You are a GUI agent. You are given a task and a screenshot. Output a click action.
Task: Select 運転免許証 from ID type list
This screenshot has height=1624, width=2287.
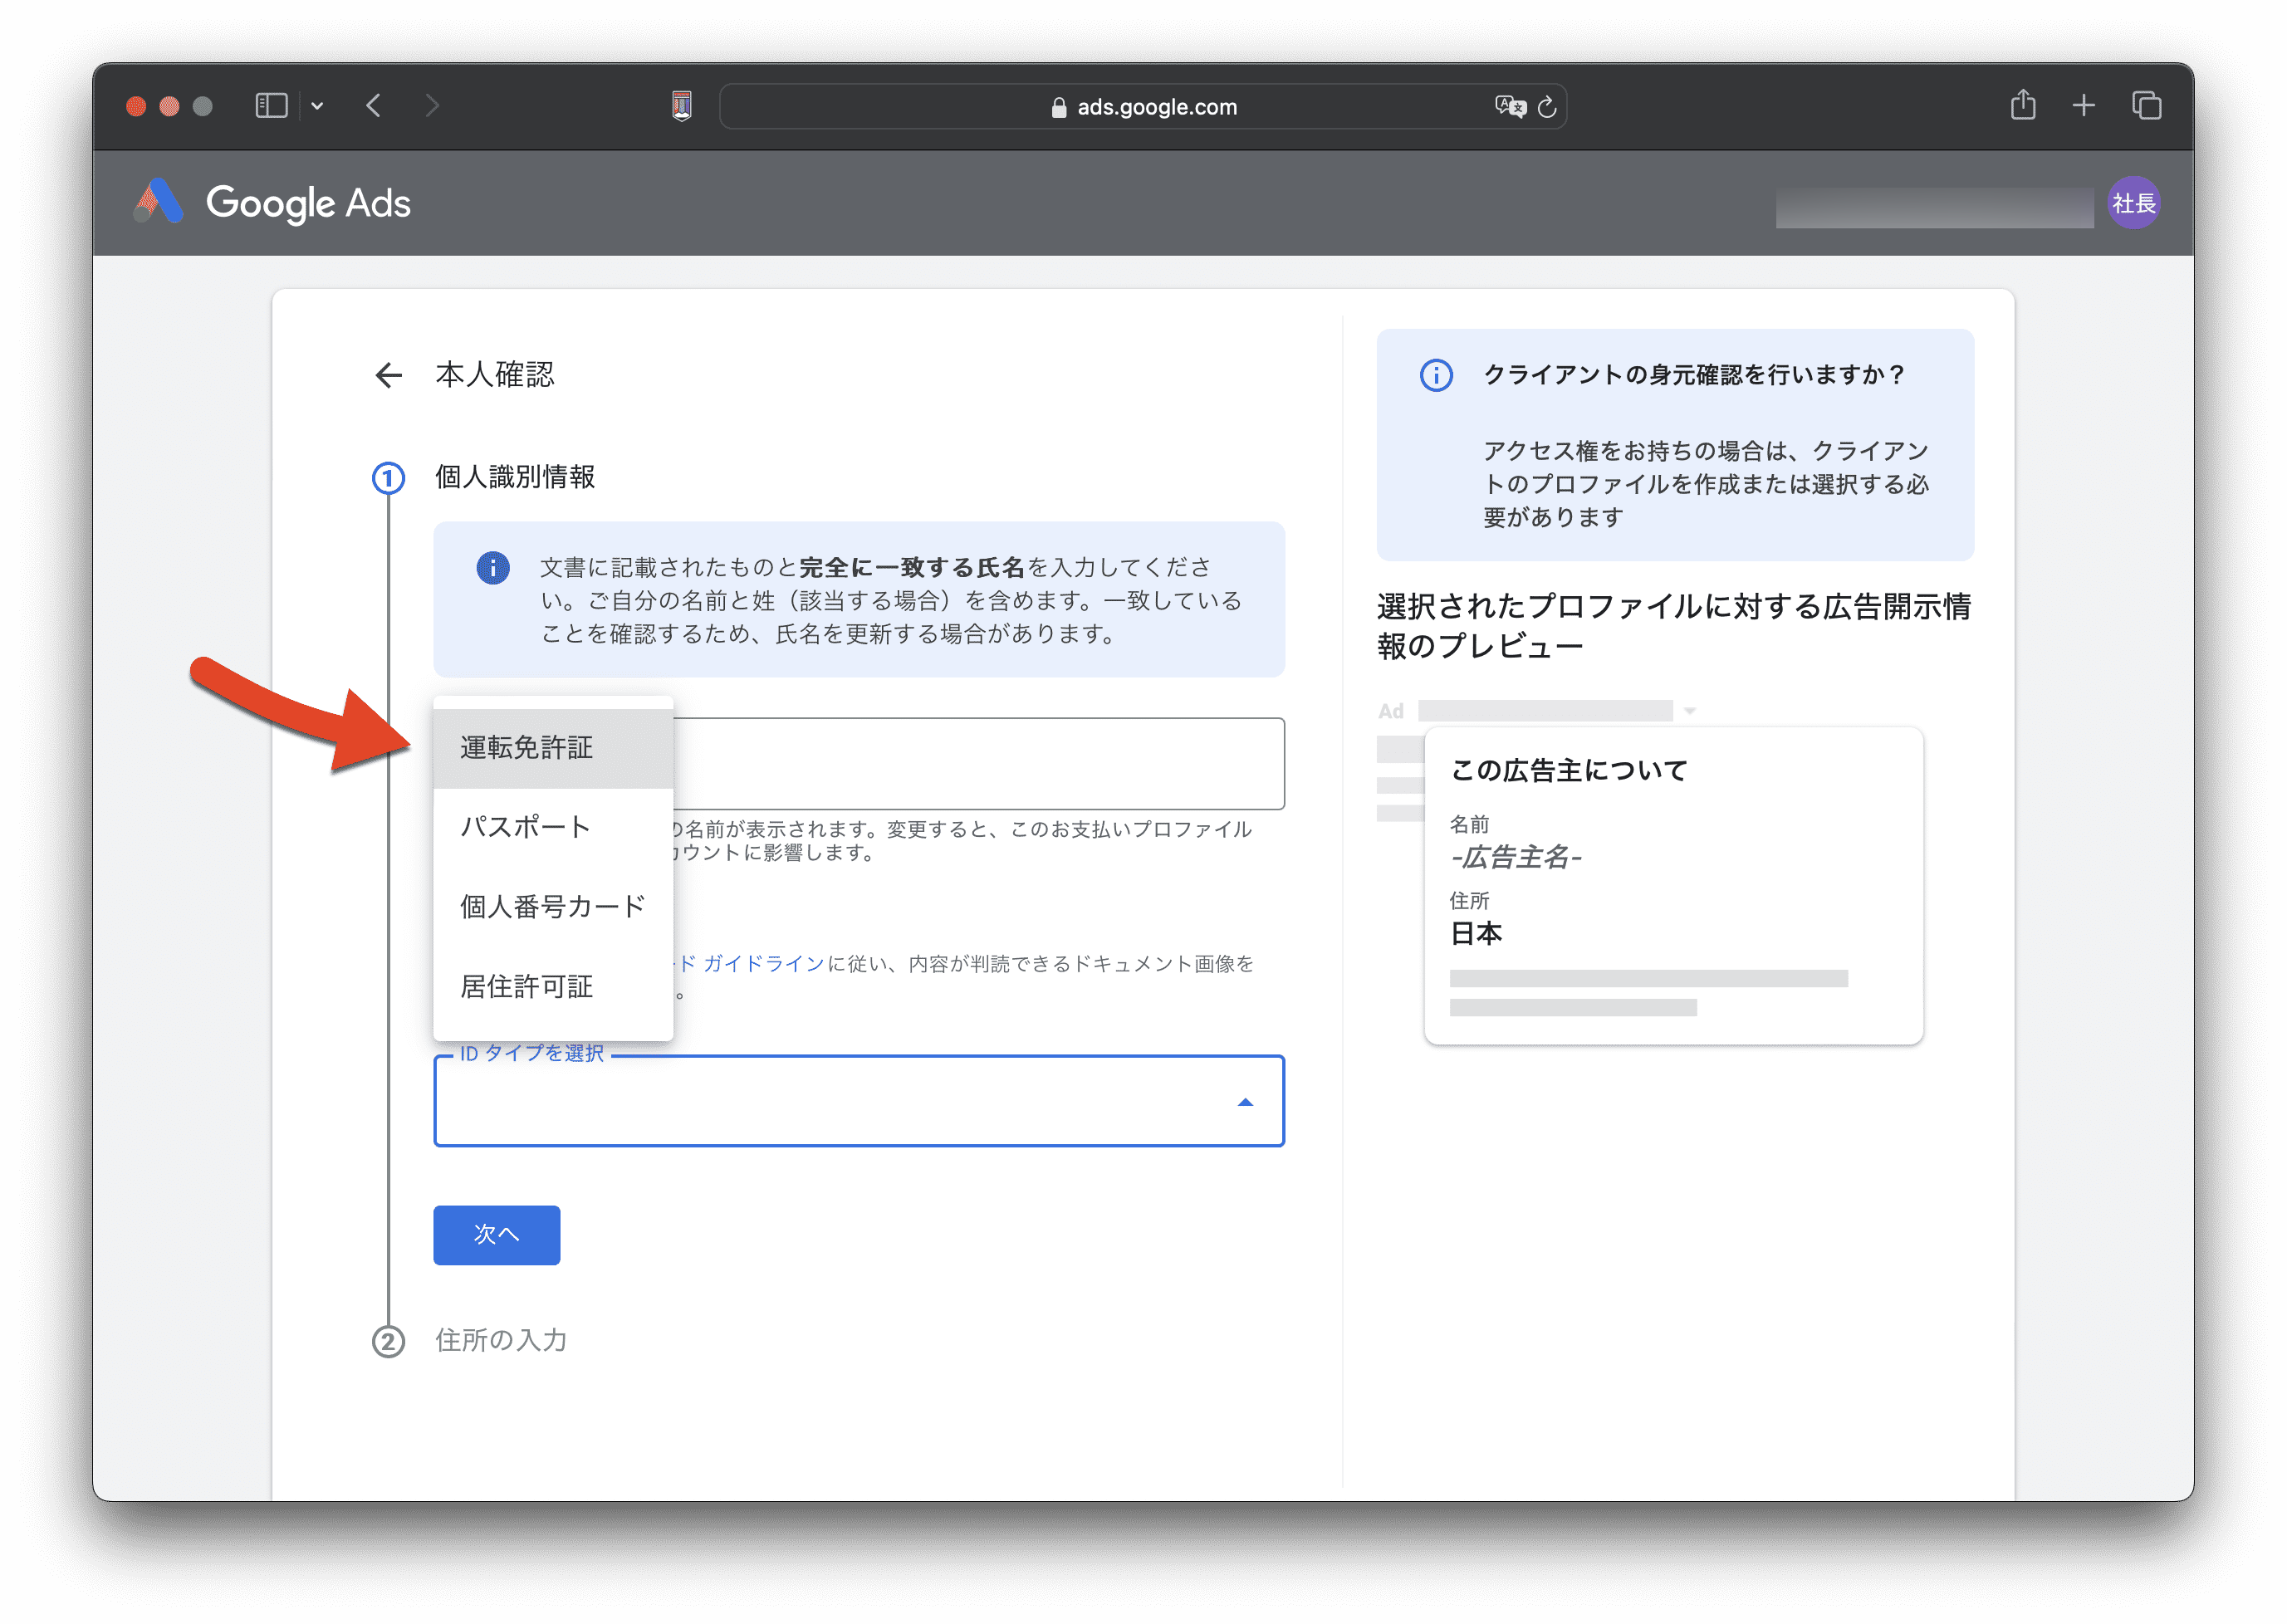pos(527,748)
